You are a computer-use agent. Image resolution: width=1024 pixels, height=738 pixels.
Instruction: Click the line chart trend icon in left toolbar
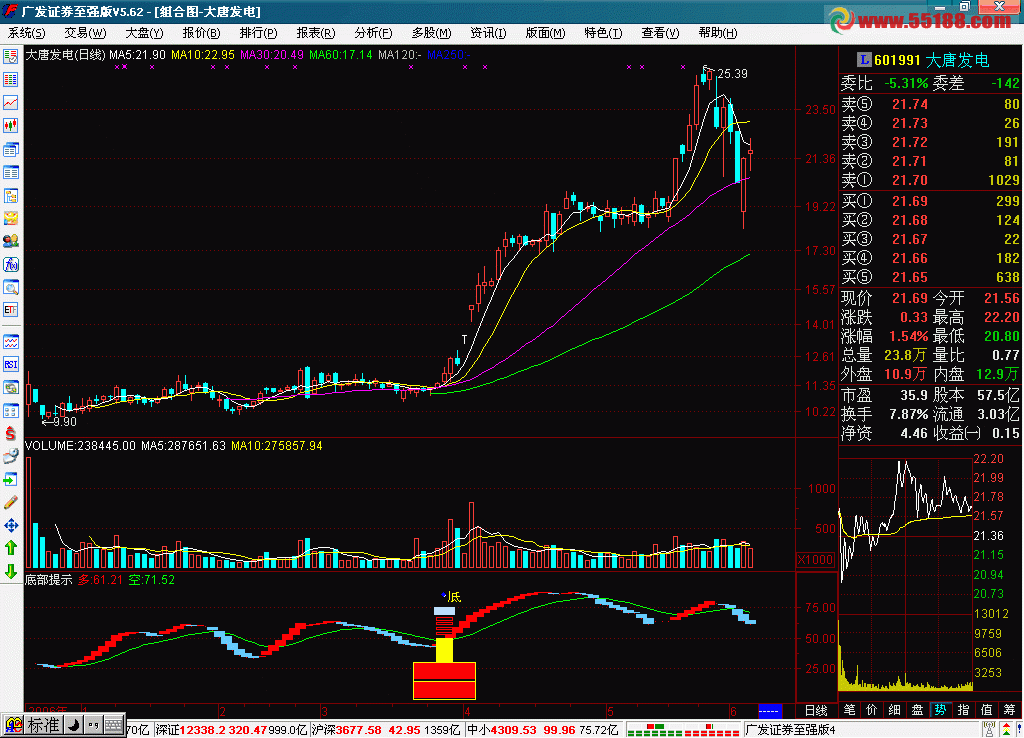10,103
